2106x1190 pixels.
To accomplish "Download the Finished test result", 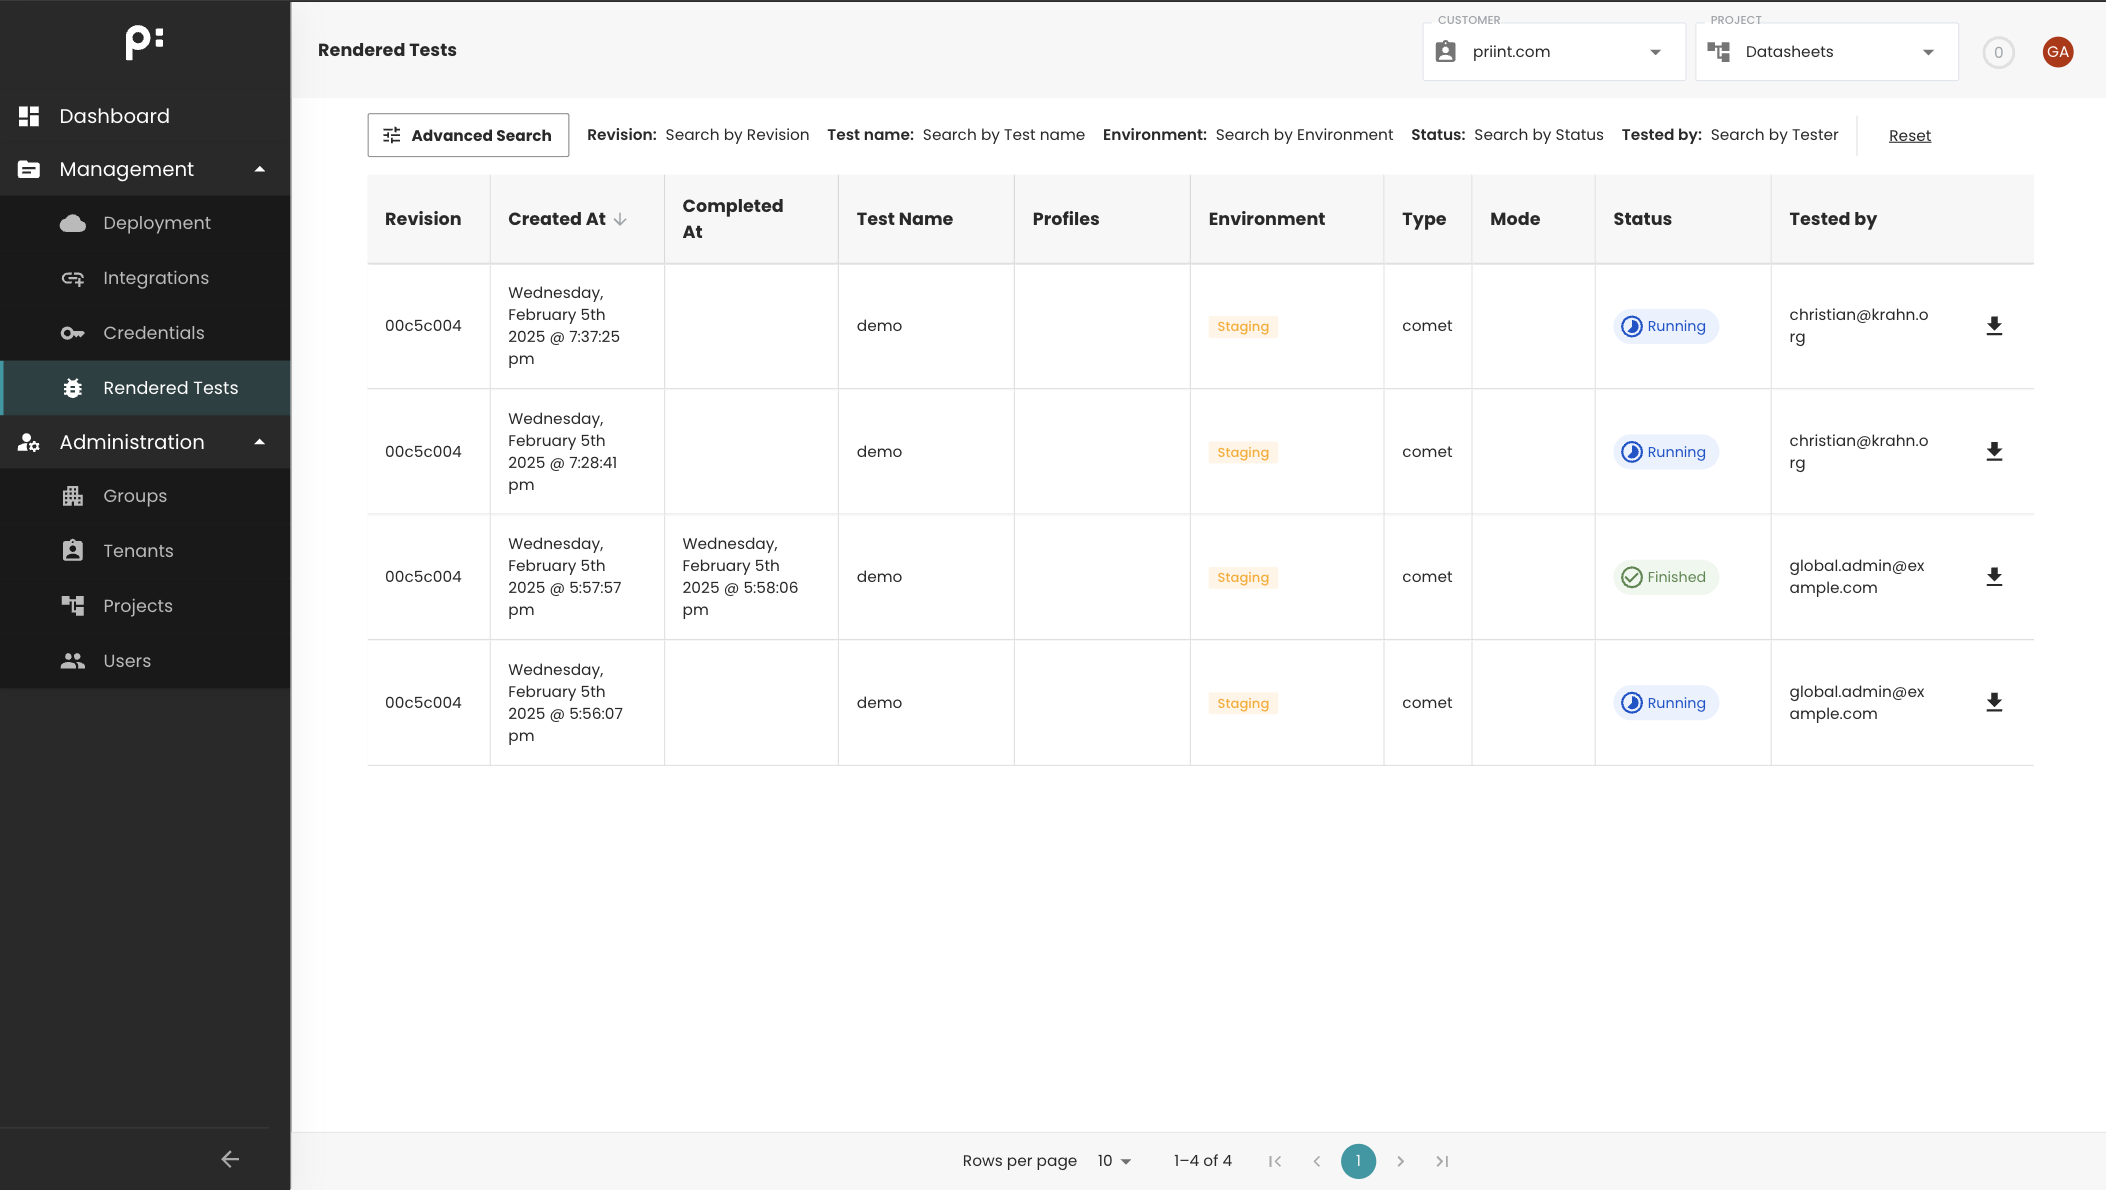I will [1994, 577].
